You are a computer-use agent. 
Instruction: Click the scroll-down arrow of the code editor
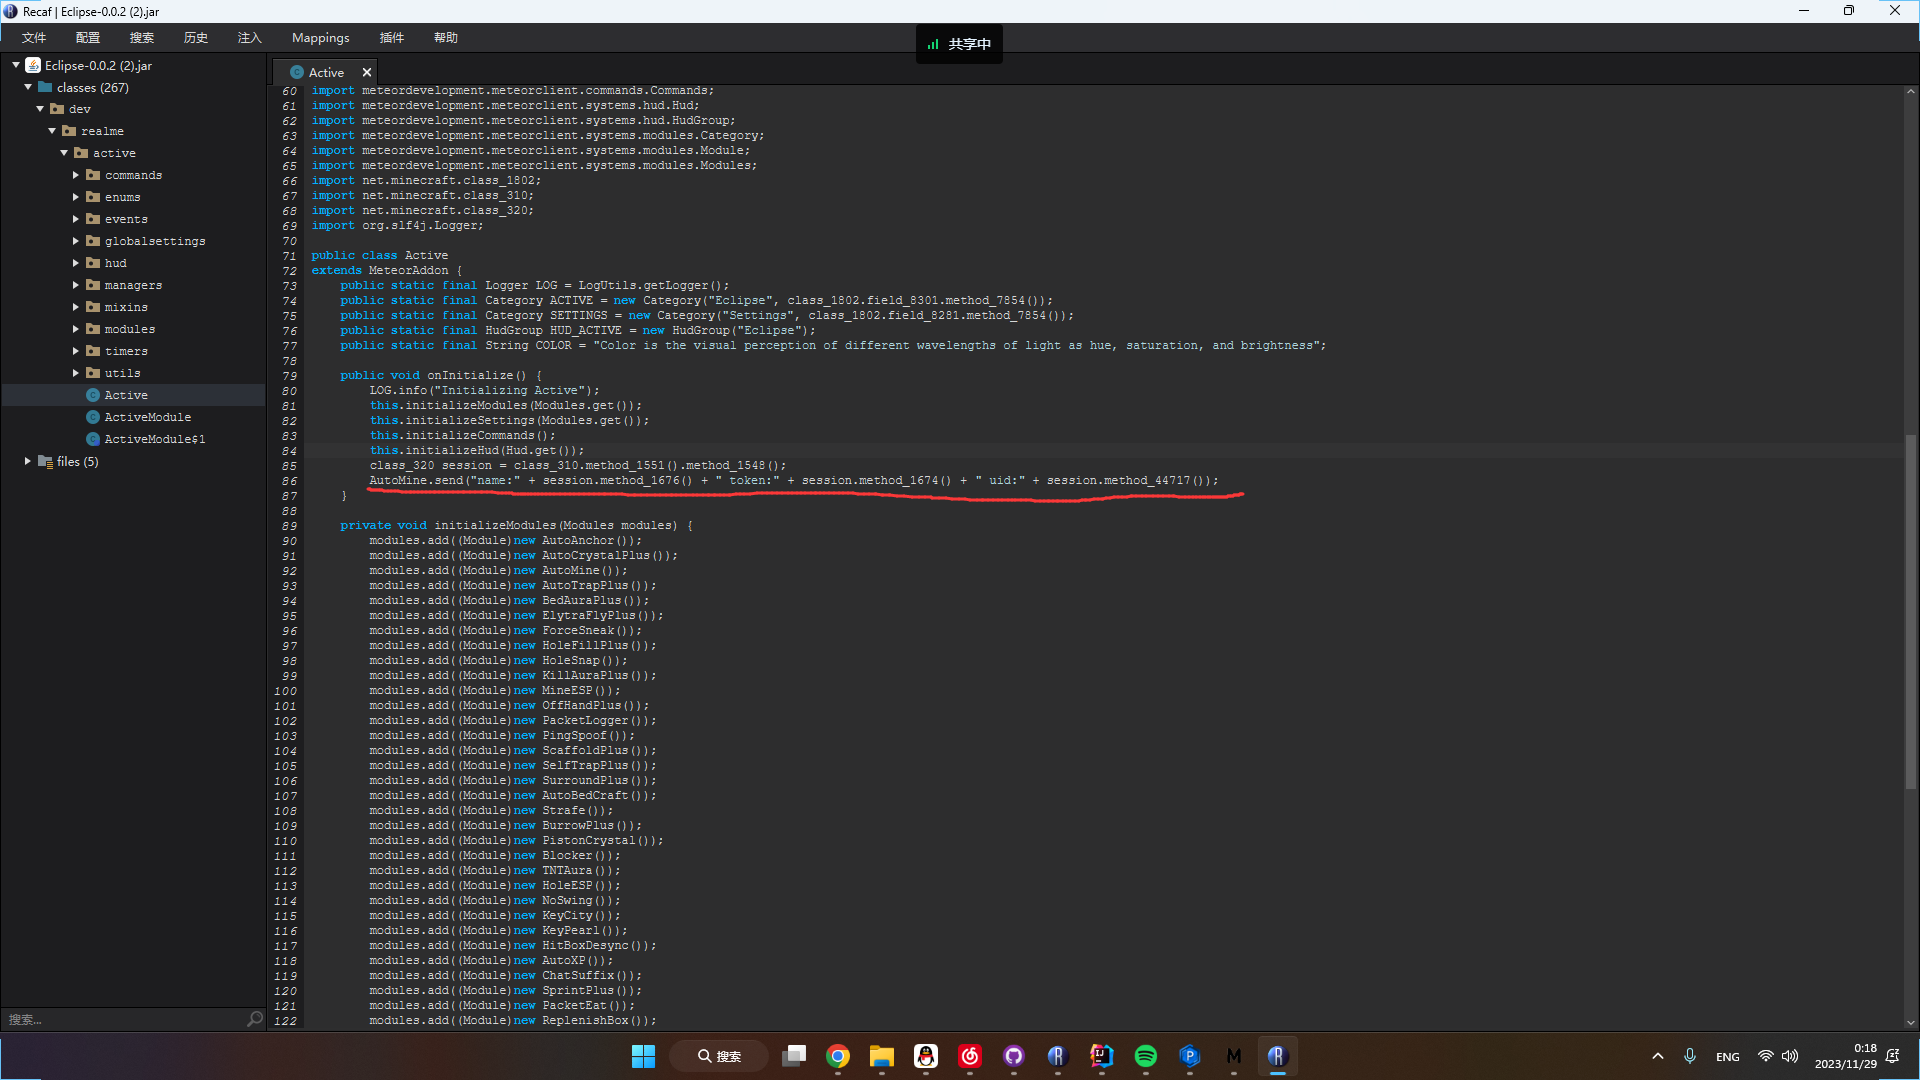click(x=1911, y=1023)
